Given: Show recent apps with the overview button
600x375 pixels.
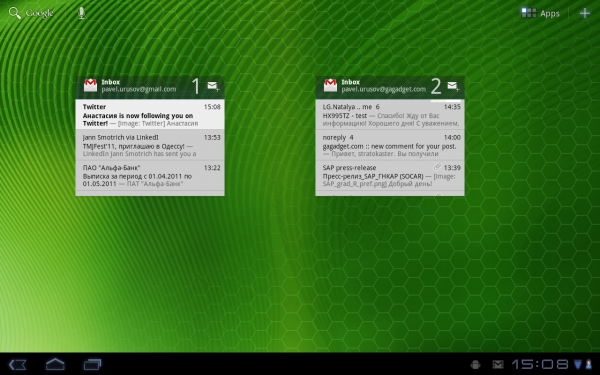Looking at the screenshot, I should (x=93, y=364).
